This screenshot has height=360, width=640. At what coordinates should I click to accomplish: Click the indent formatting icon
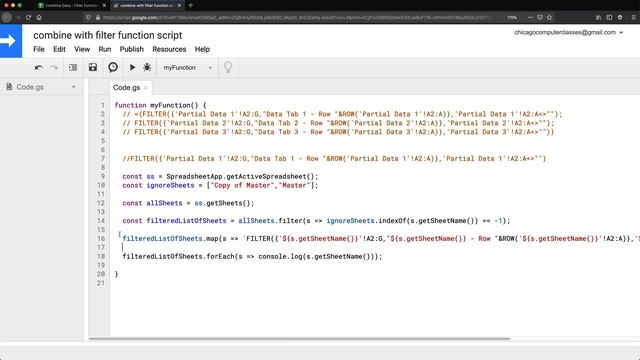pos(73,68)
